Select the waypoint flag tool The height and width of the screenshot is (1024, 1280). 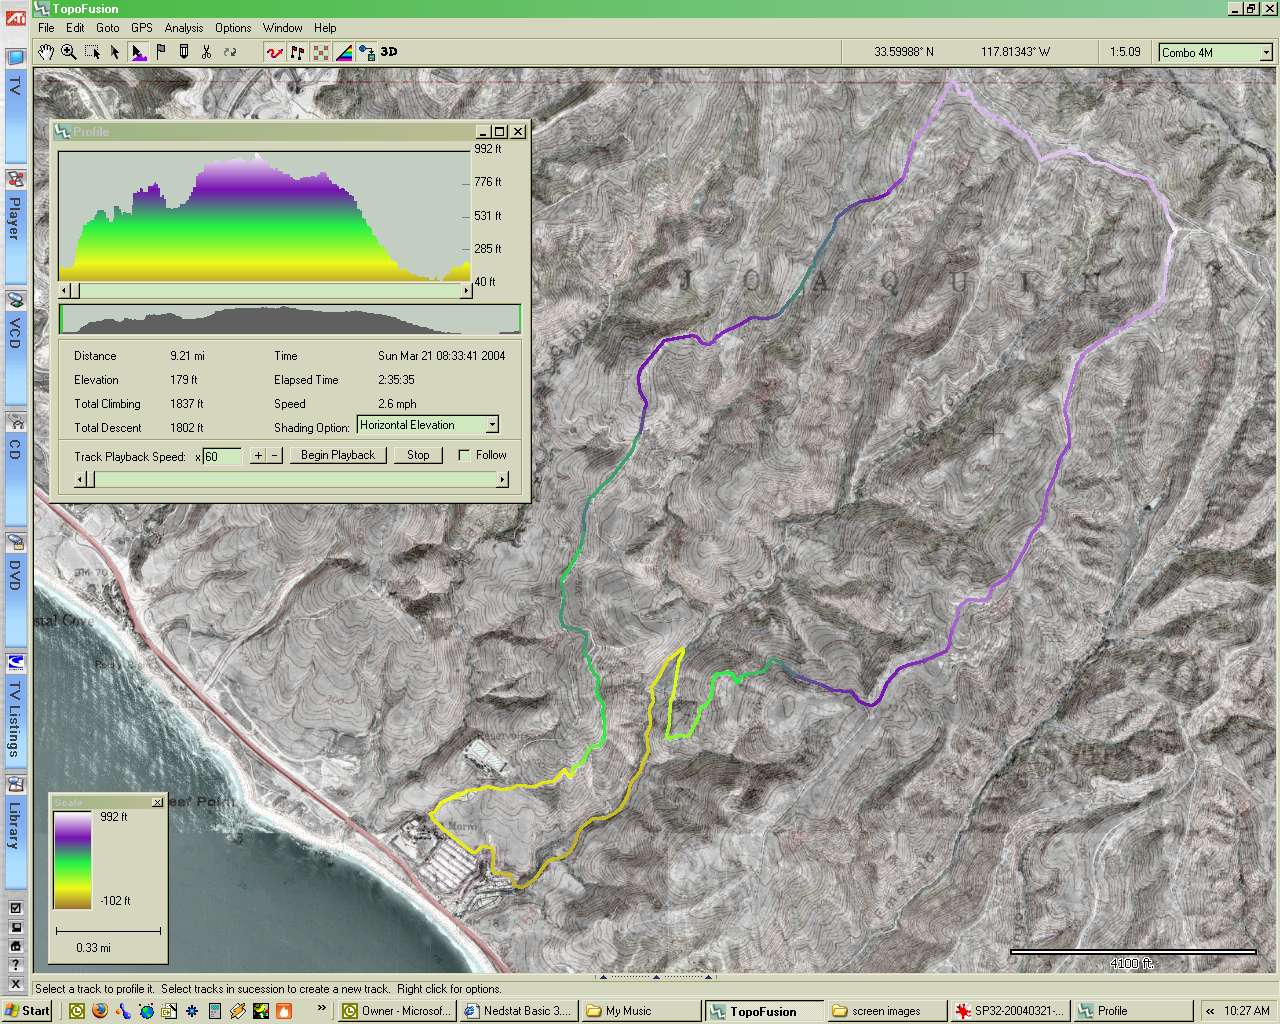point(161,52)
